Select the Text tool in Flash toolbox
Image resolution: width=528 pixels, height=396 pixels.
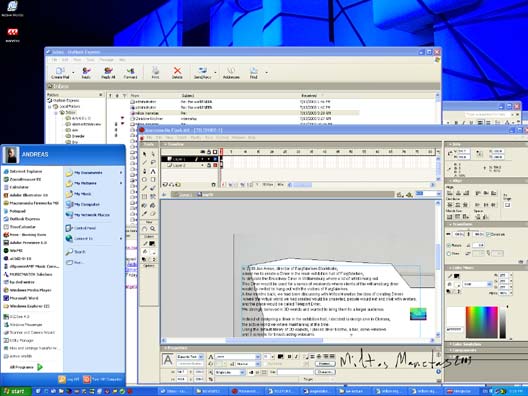(x=153, y=171)
